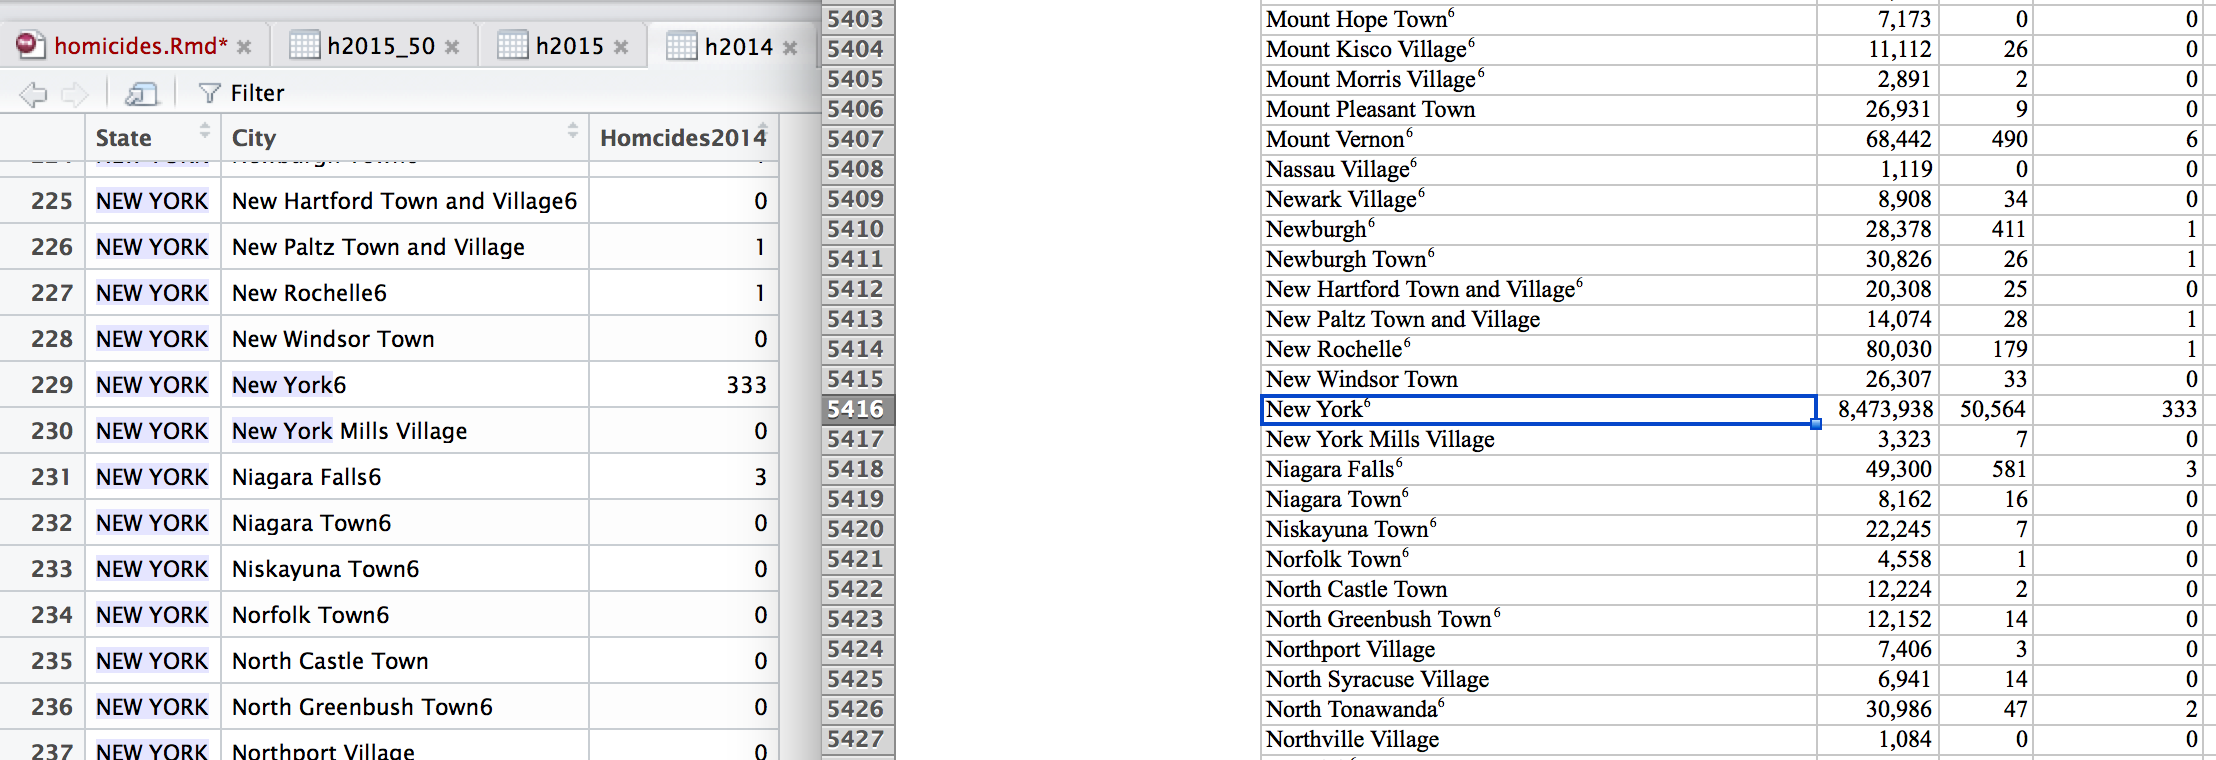The height and width of the screenshot is (760, 2216).
Task: Sort by City using column sort arrows
Action: tap(573, 130)
